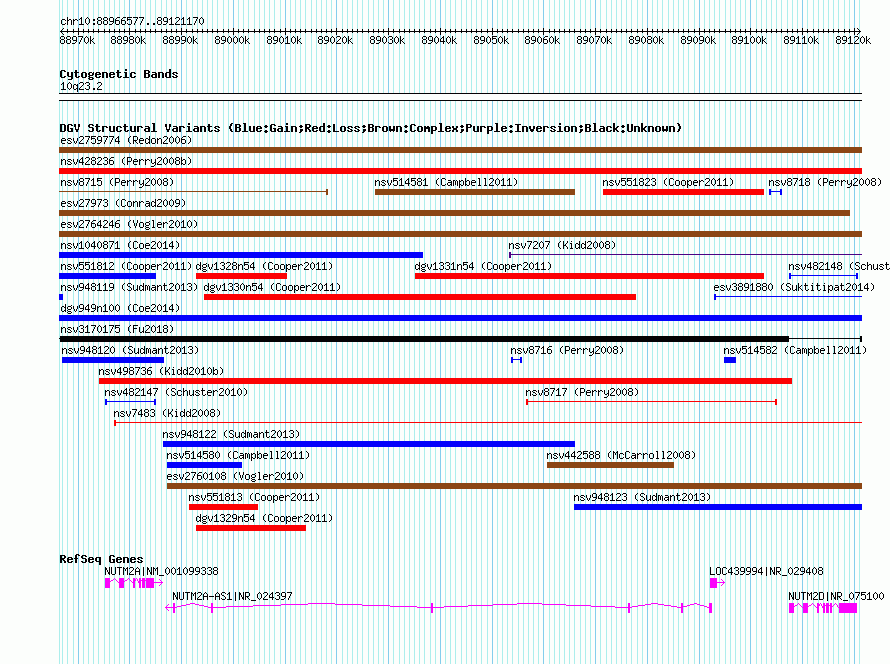Open the nsv948120 (Sudmant2013) blue bar

tap(113, 360)
